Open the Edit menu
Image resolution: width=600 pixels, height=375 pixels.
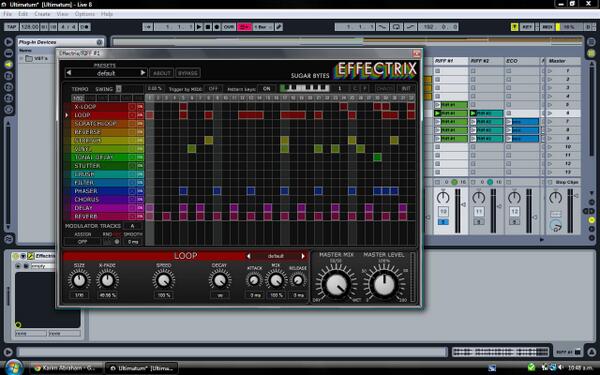tap(23, 14)
